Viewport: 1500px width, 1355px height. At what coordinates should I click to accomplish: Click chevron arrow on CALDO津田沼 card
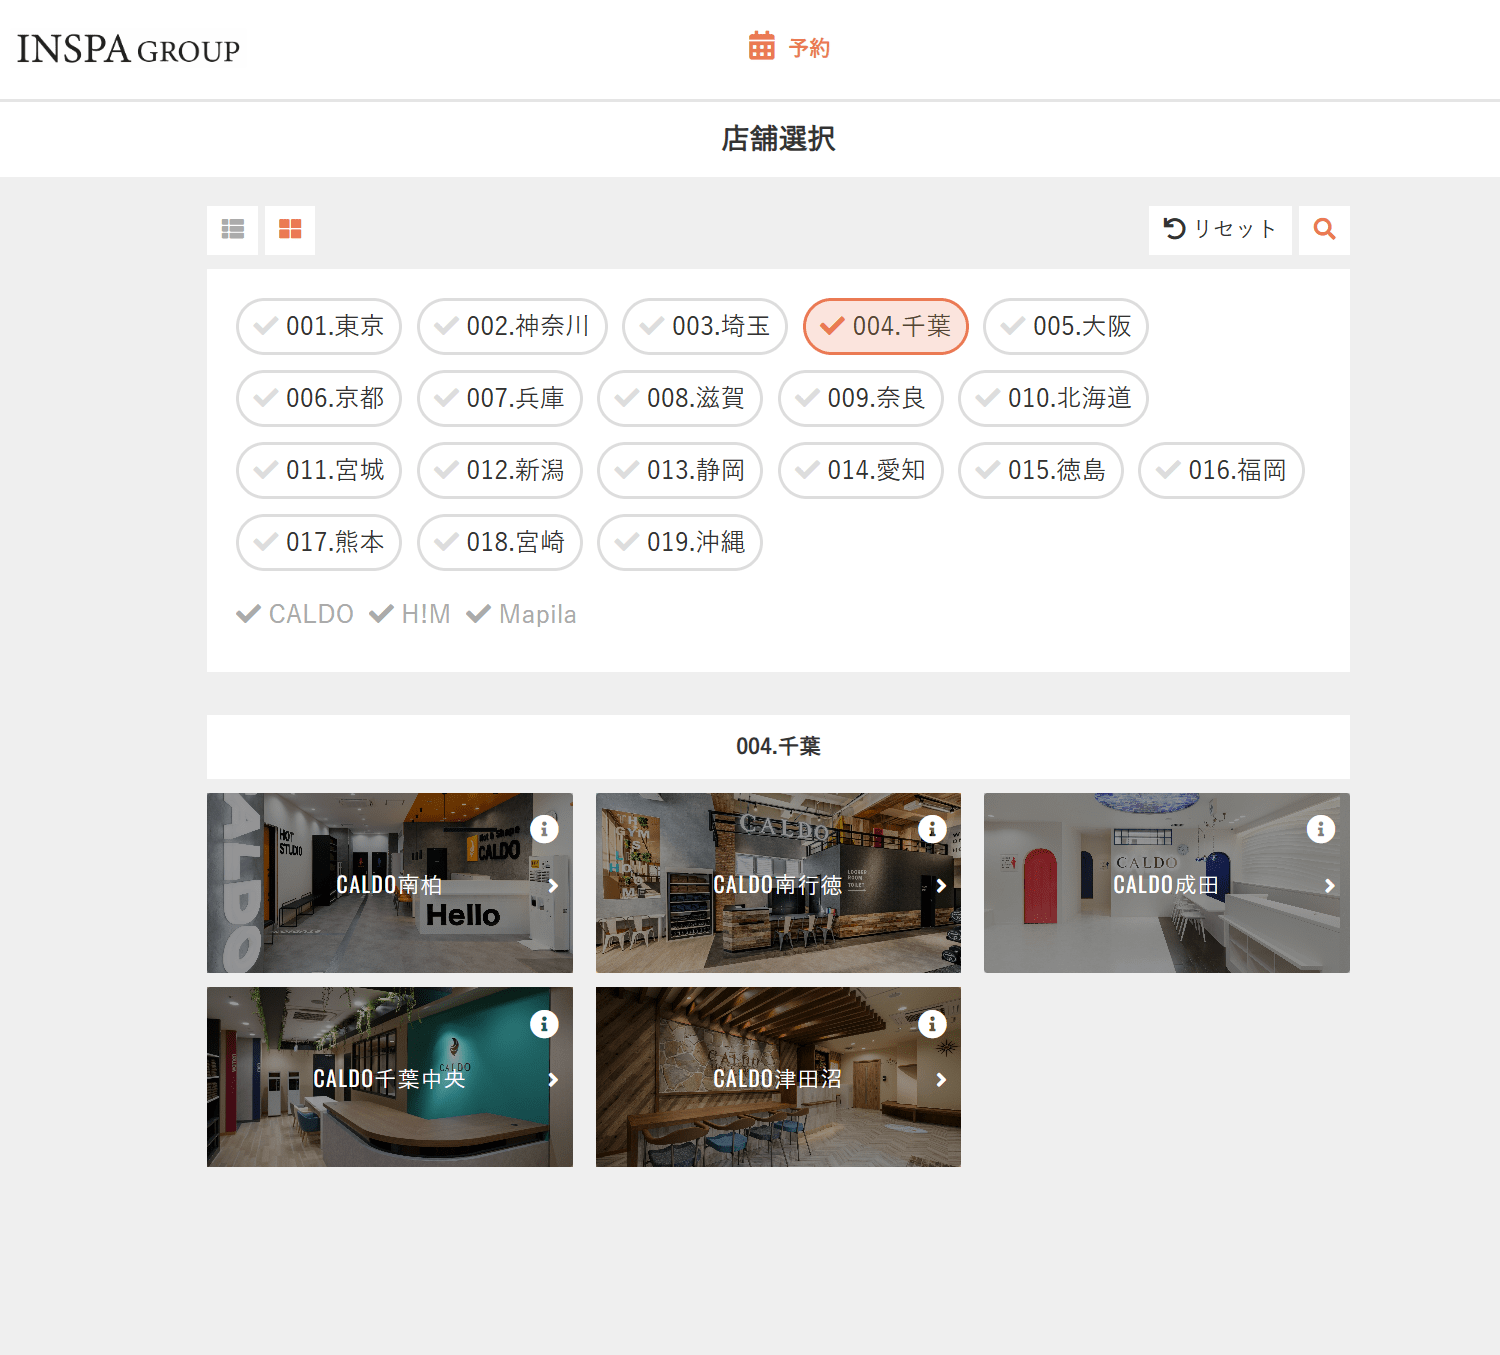[941, 1080]
